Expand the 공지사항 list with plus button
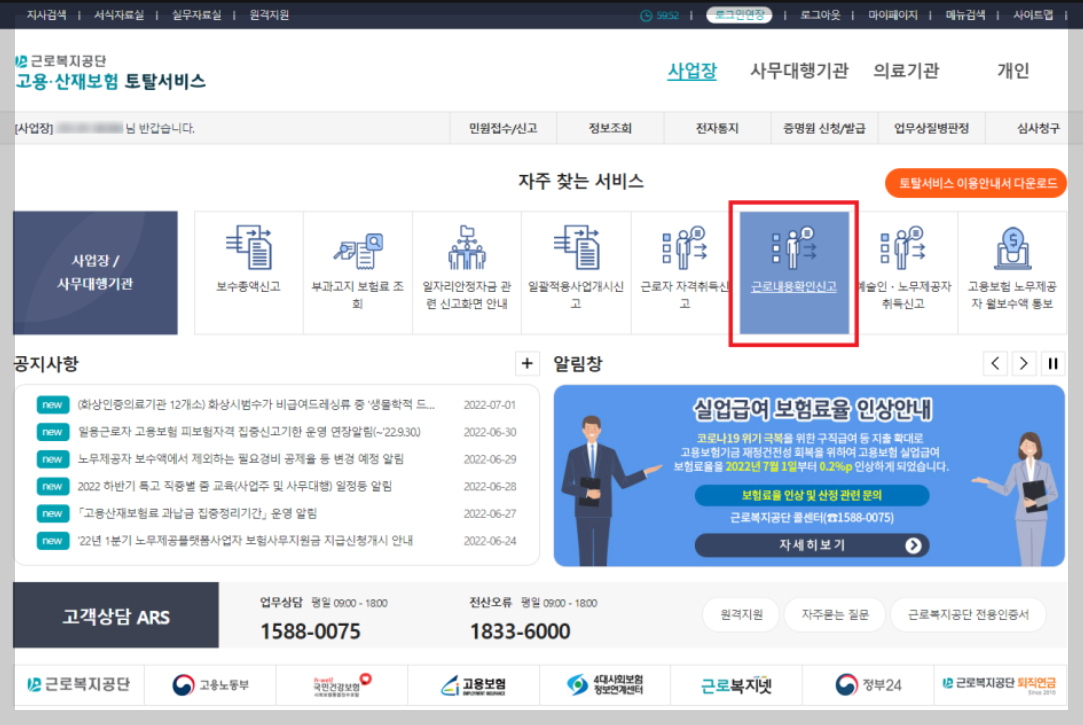 (527, 363)
